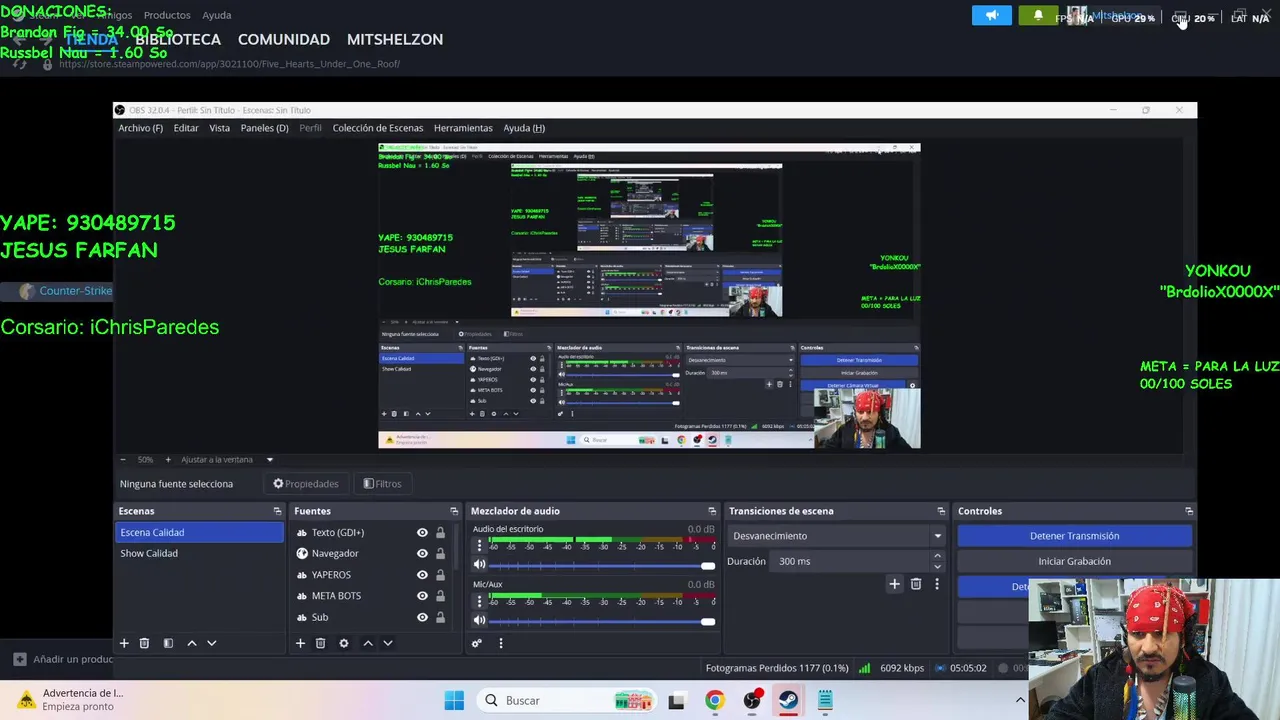Screen dimensions: 1280x720
Task: Click Steam announcements megaphone icon
Action: pyautogui.click(x=992, y=16)
